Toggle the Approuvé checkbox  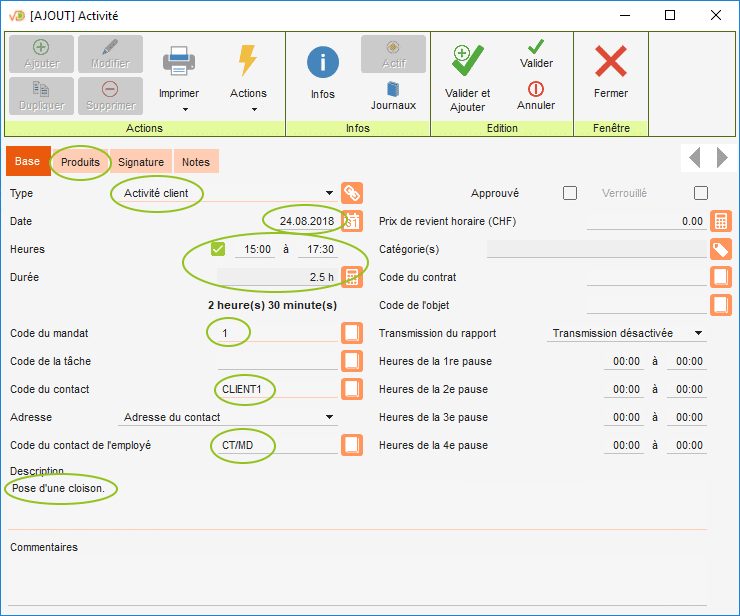[570, 193]
